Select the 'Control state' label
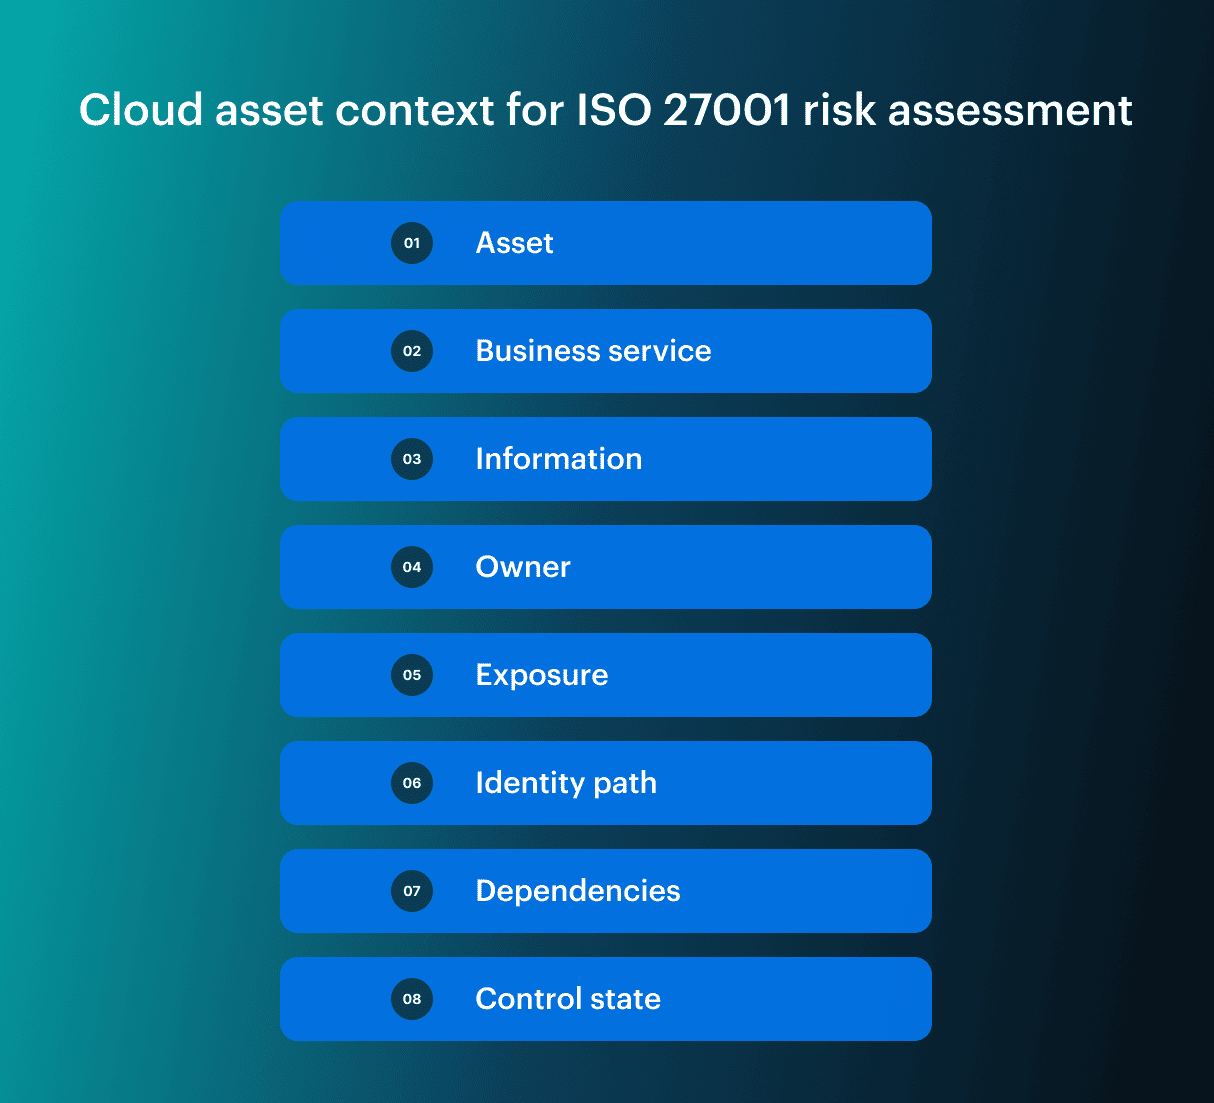Viewport: 1214px width, 1103px height. click(x=568, y=999)
